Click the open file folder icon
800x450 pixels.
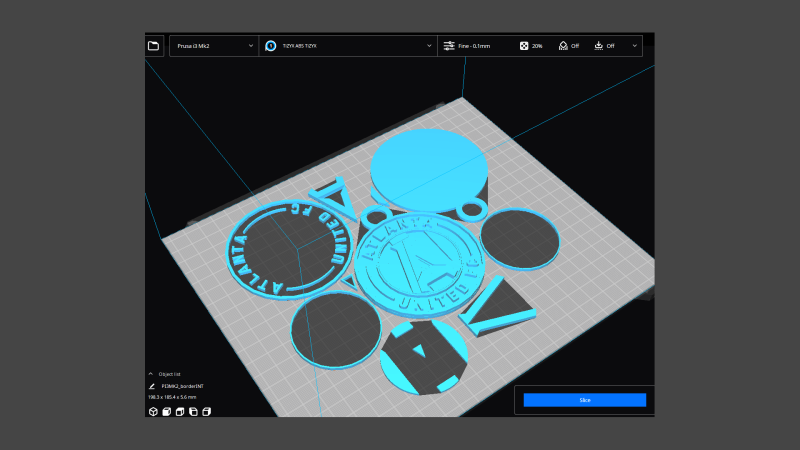[153, 46]
